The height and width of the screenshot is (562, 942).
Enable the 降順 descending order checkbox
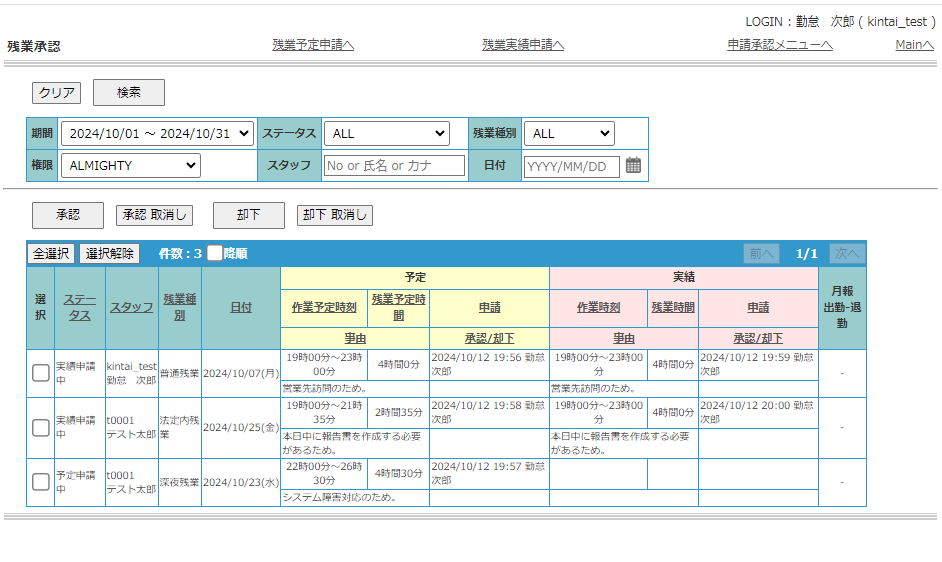click(x=214, y=253)
